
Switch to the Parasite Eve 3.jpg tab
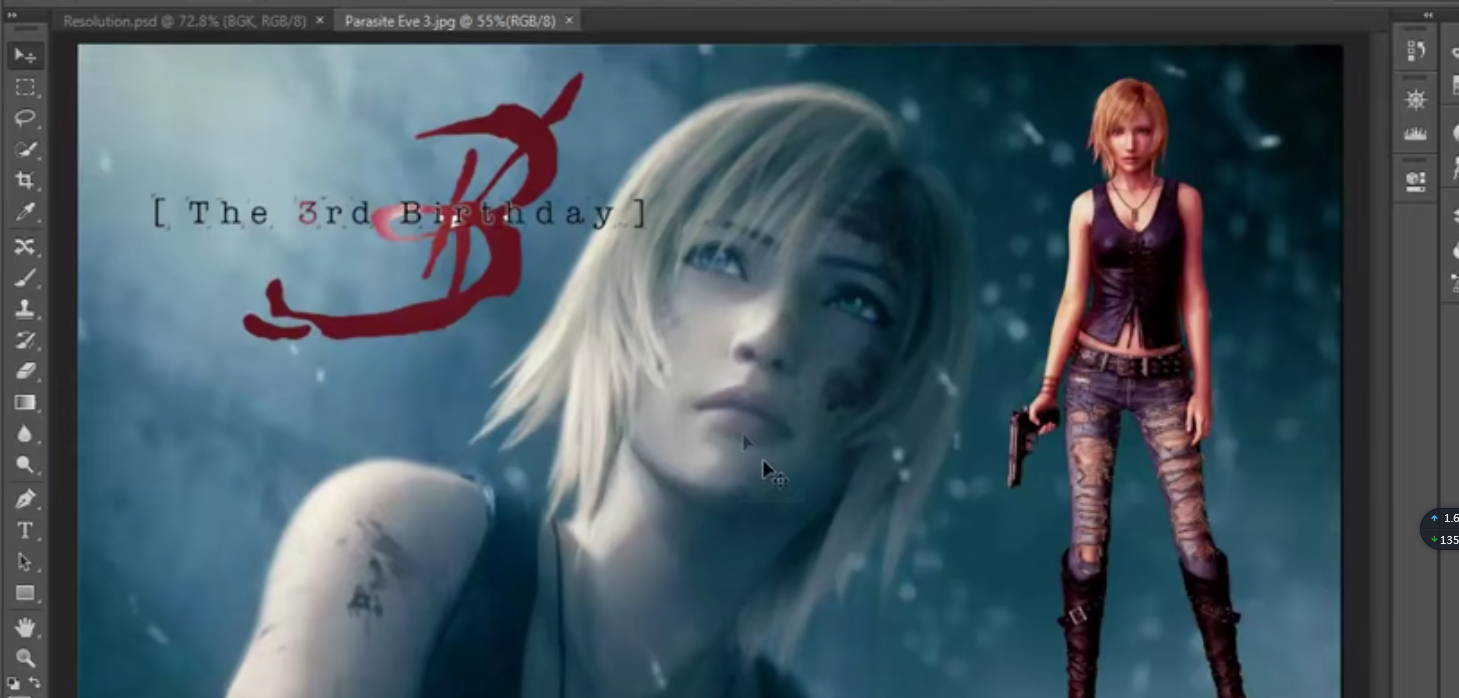[450, 20]
